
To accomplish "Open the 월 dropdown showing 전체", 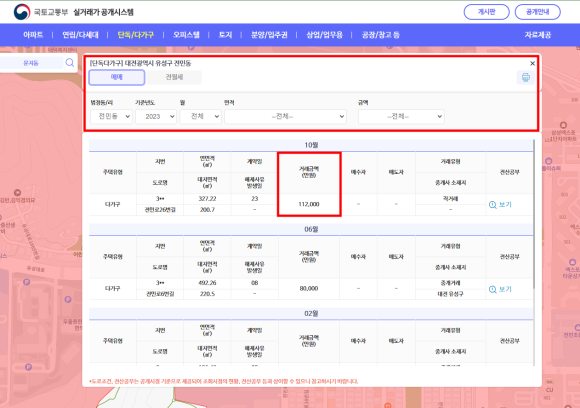I will pos(200,117).
